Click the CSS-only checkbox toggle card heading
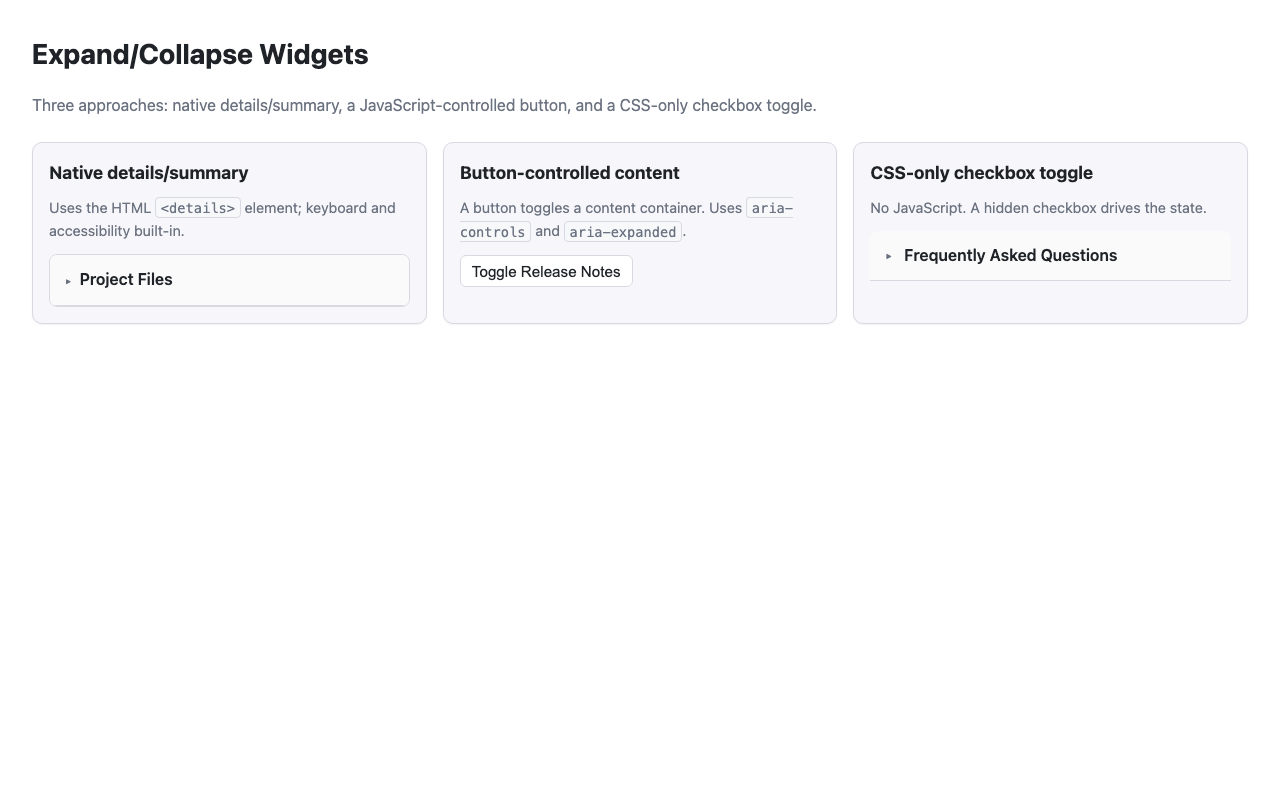This screenshot has width=1280, height=800. click(x=981, y=173)
